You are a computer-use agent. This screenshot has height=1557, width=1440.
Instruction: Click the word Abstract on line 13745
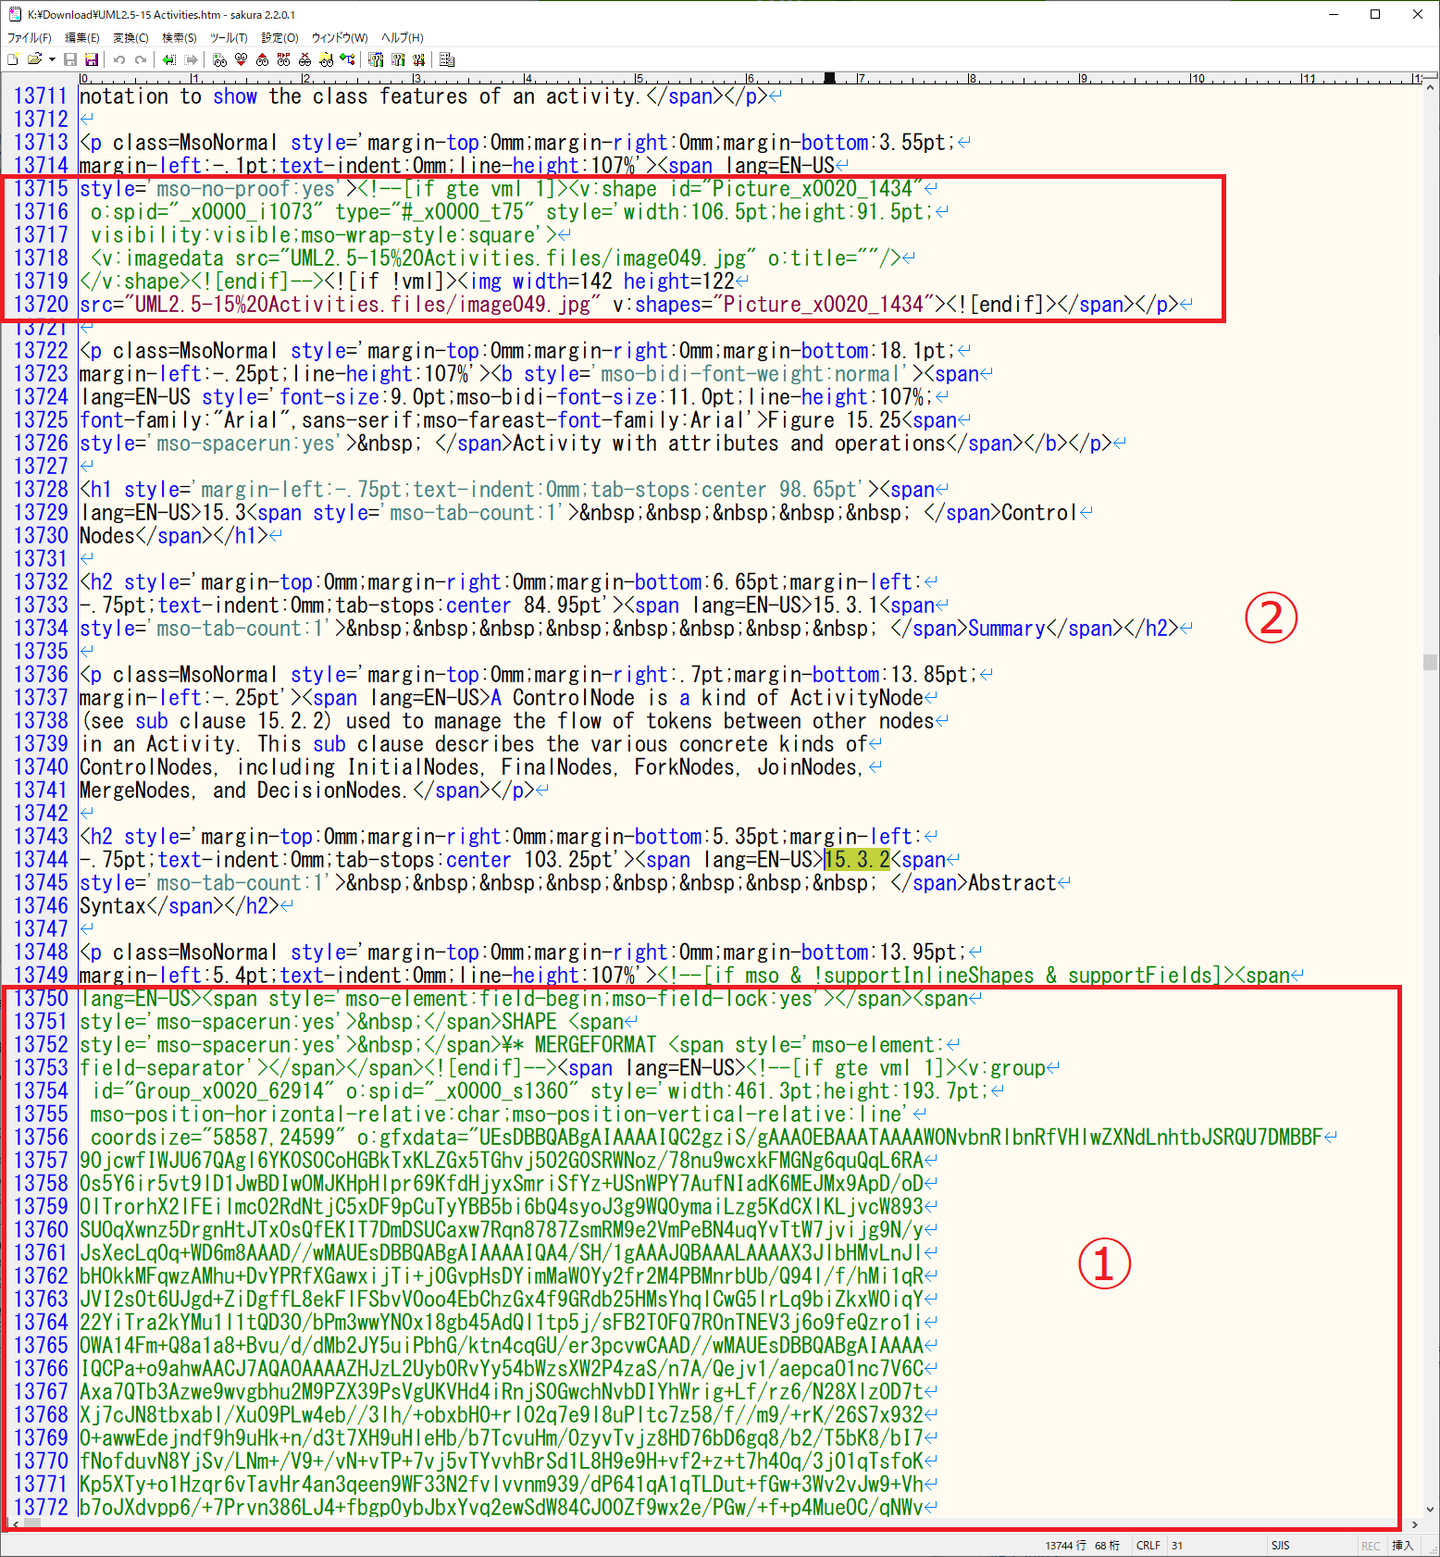pos(1012,884)
